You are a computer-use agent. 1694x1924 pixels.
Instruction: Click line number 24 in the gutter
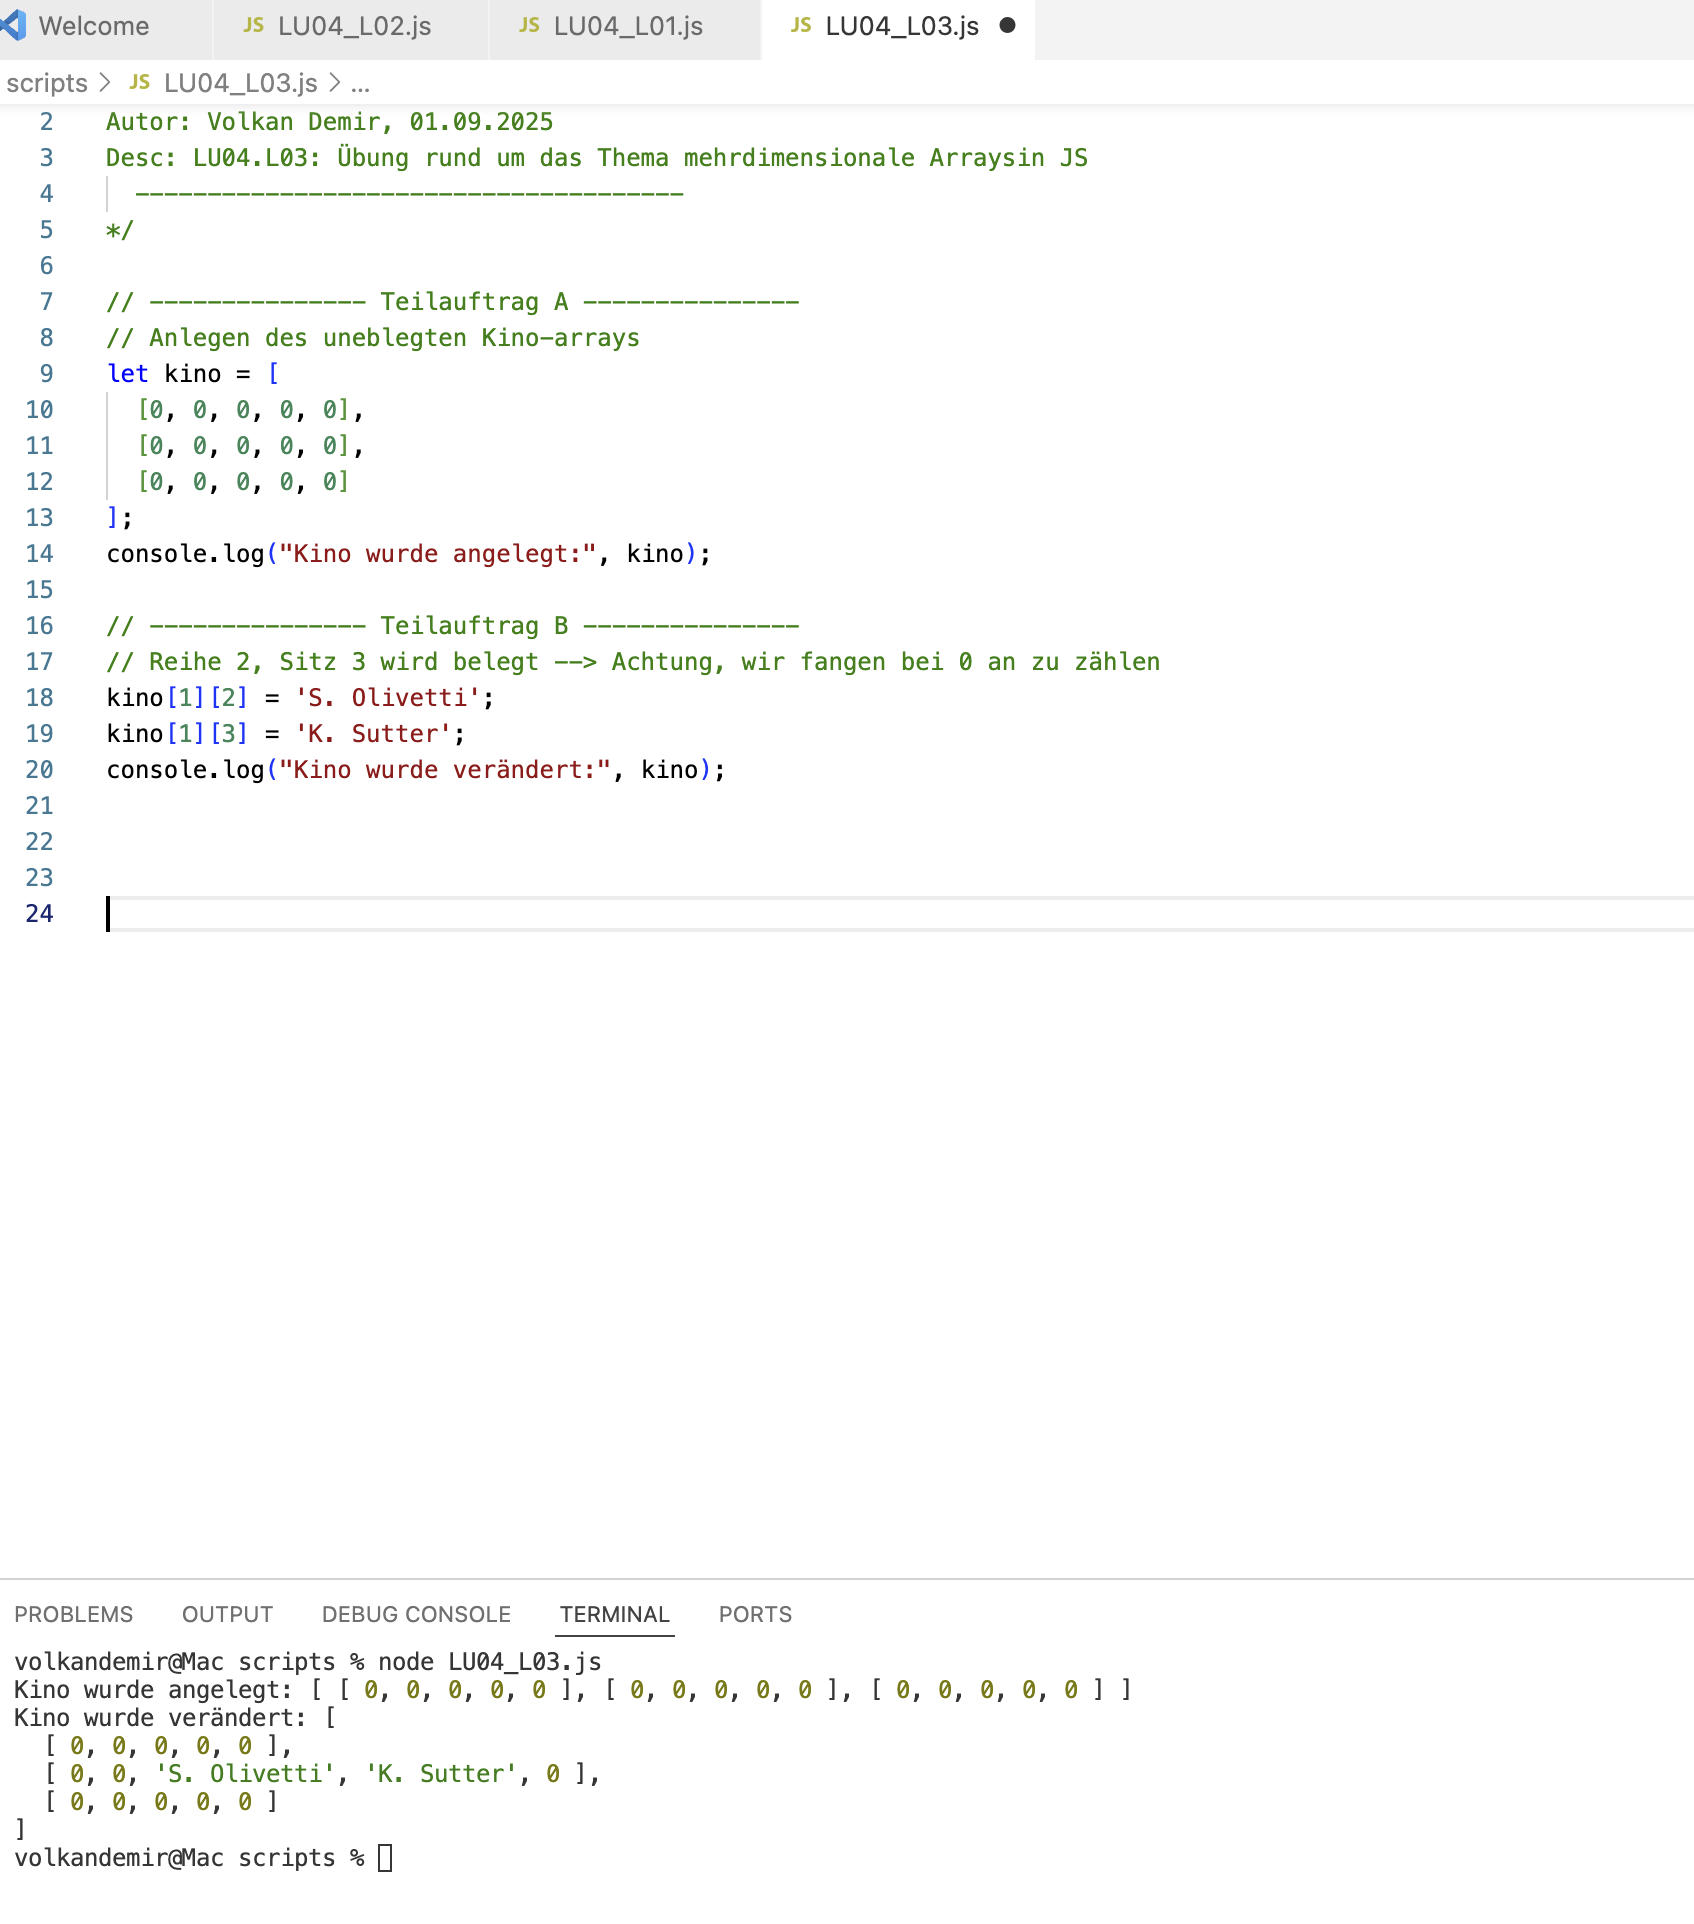coord(39,913)
